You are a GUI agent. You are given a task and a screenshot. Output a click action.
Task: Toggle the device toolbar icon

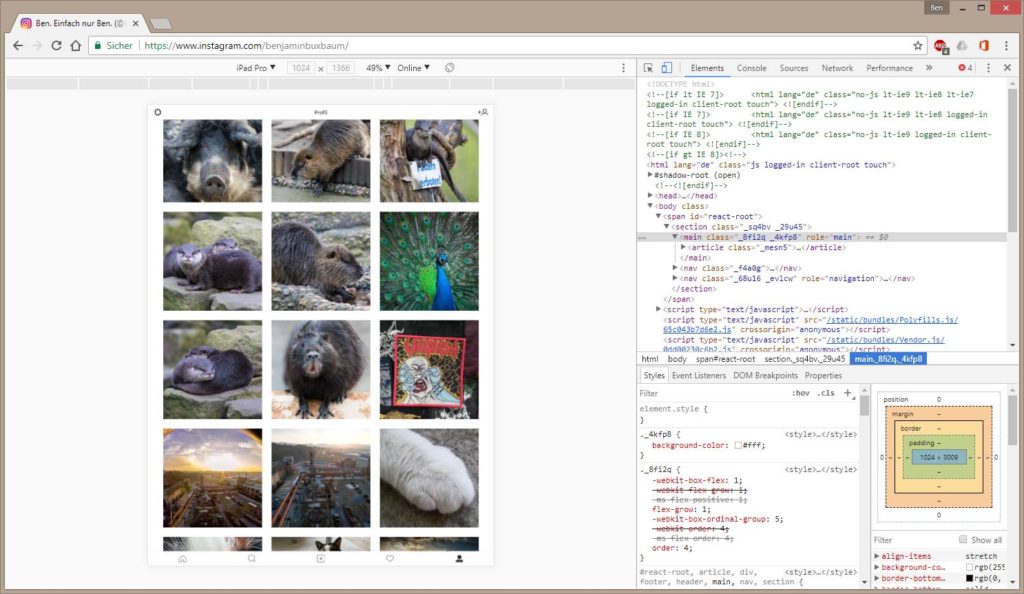tap(666, 68)
